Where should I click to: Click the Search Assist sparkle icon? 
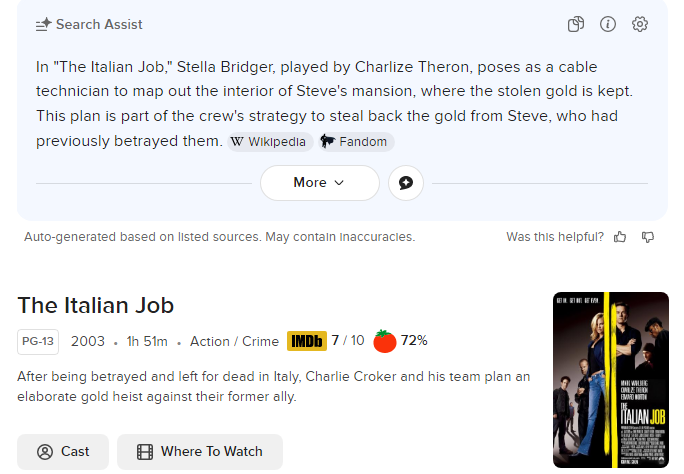44,24
